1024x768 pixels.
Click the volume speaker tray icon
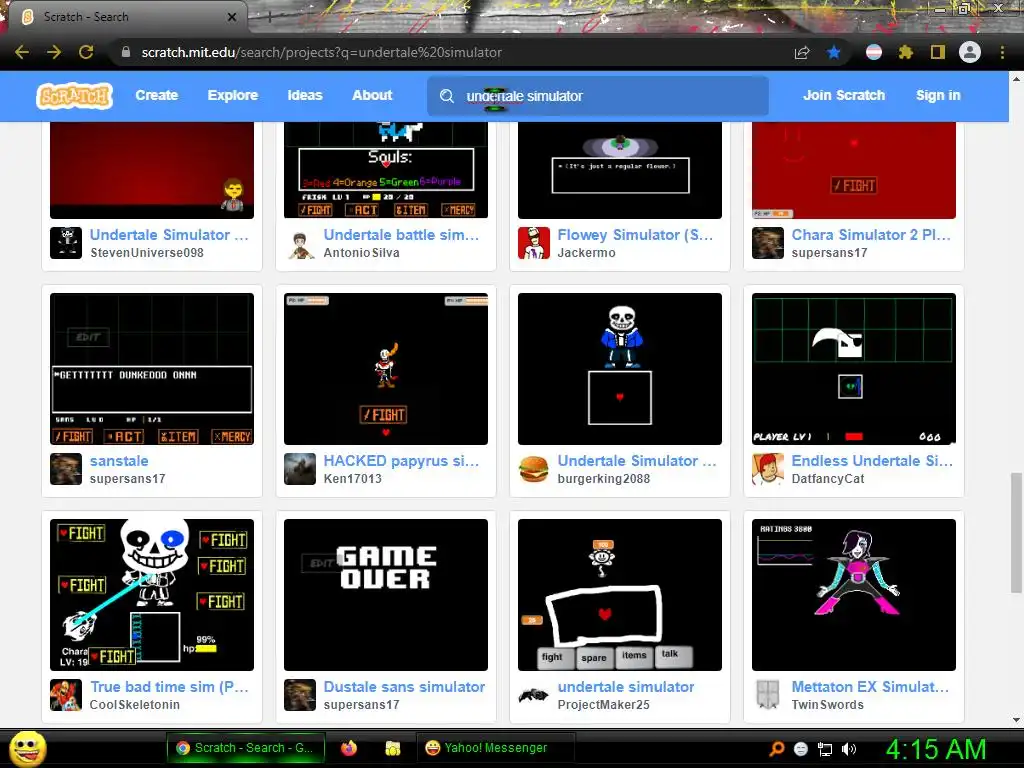(x=849, y=749)
